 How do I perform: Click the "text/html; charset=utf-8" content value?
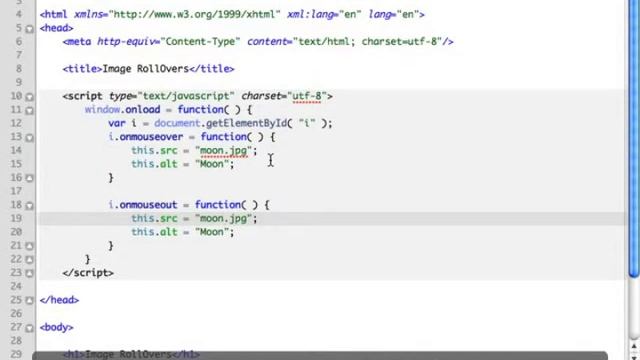click(x=367, y=42)
